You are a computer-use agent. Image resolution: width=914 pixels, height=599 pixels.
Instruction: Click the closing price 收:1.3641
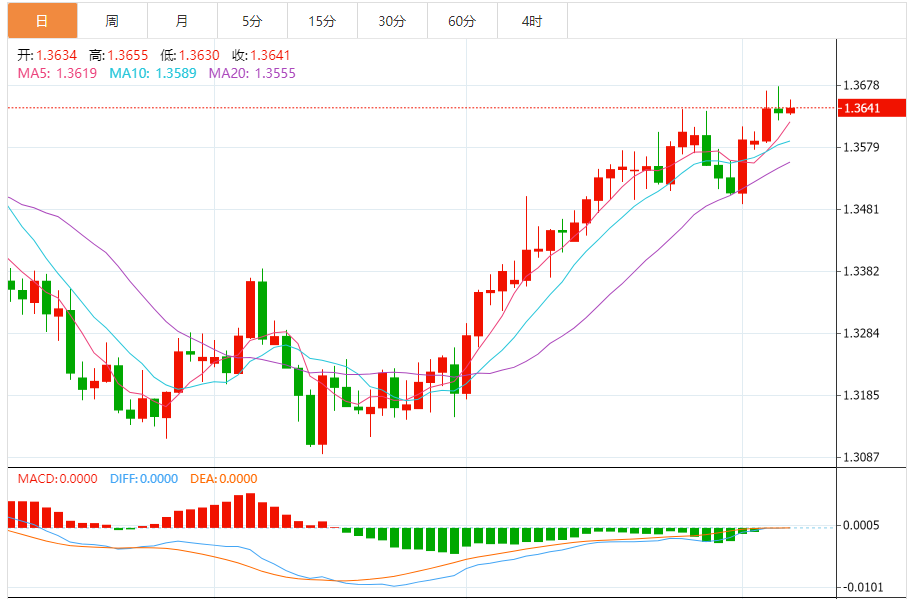pyautogui.click(x=261, y=55)
